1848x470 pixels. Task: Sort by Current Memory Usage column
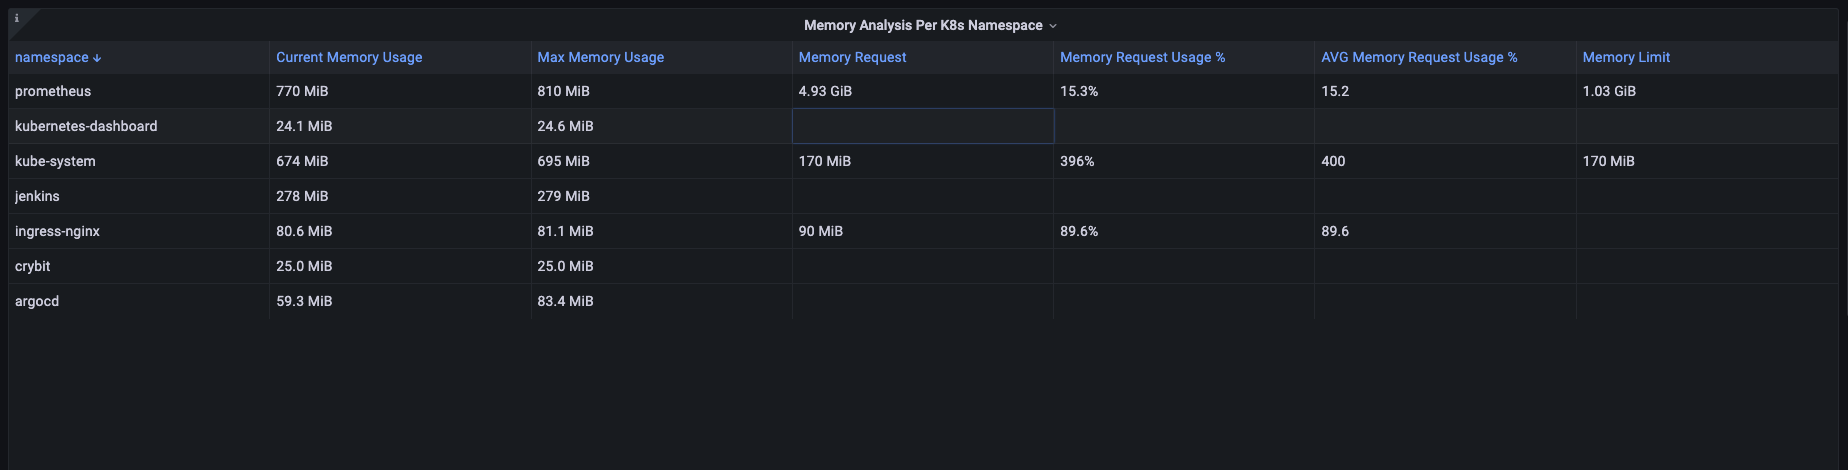point(349,57)
